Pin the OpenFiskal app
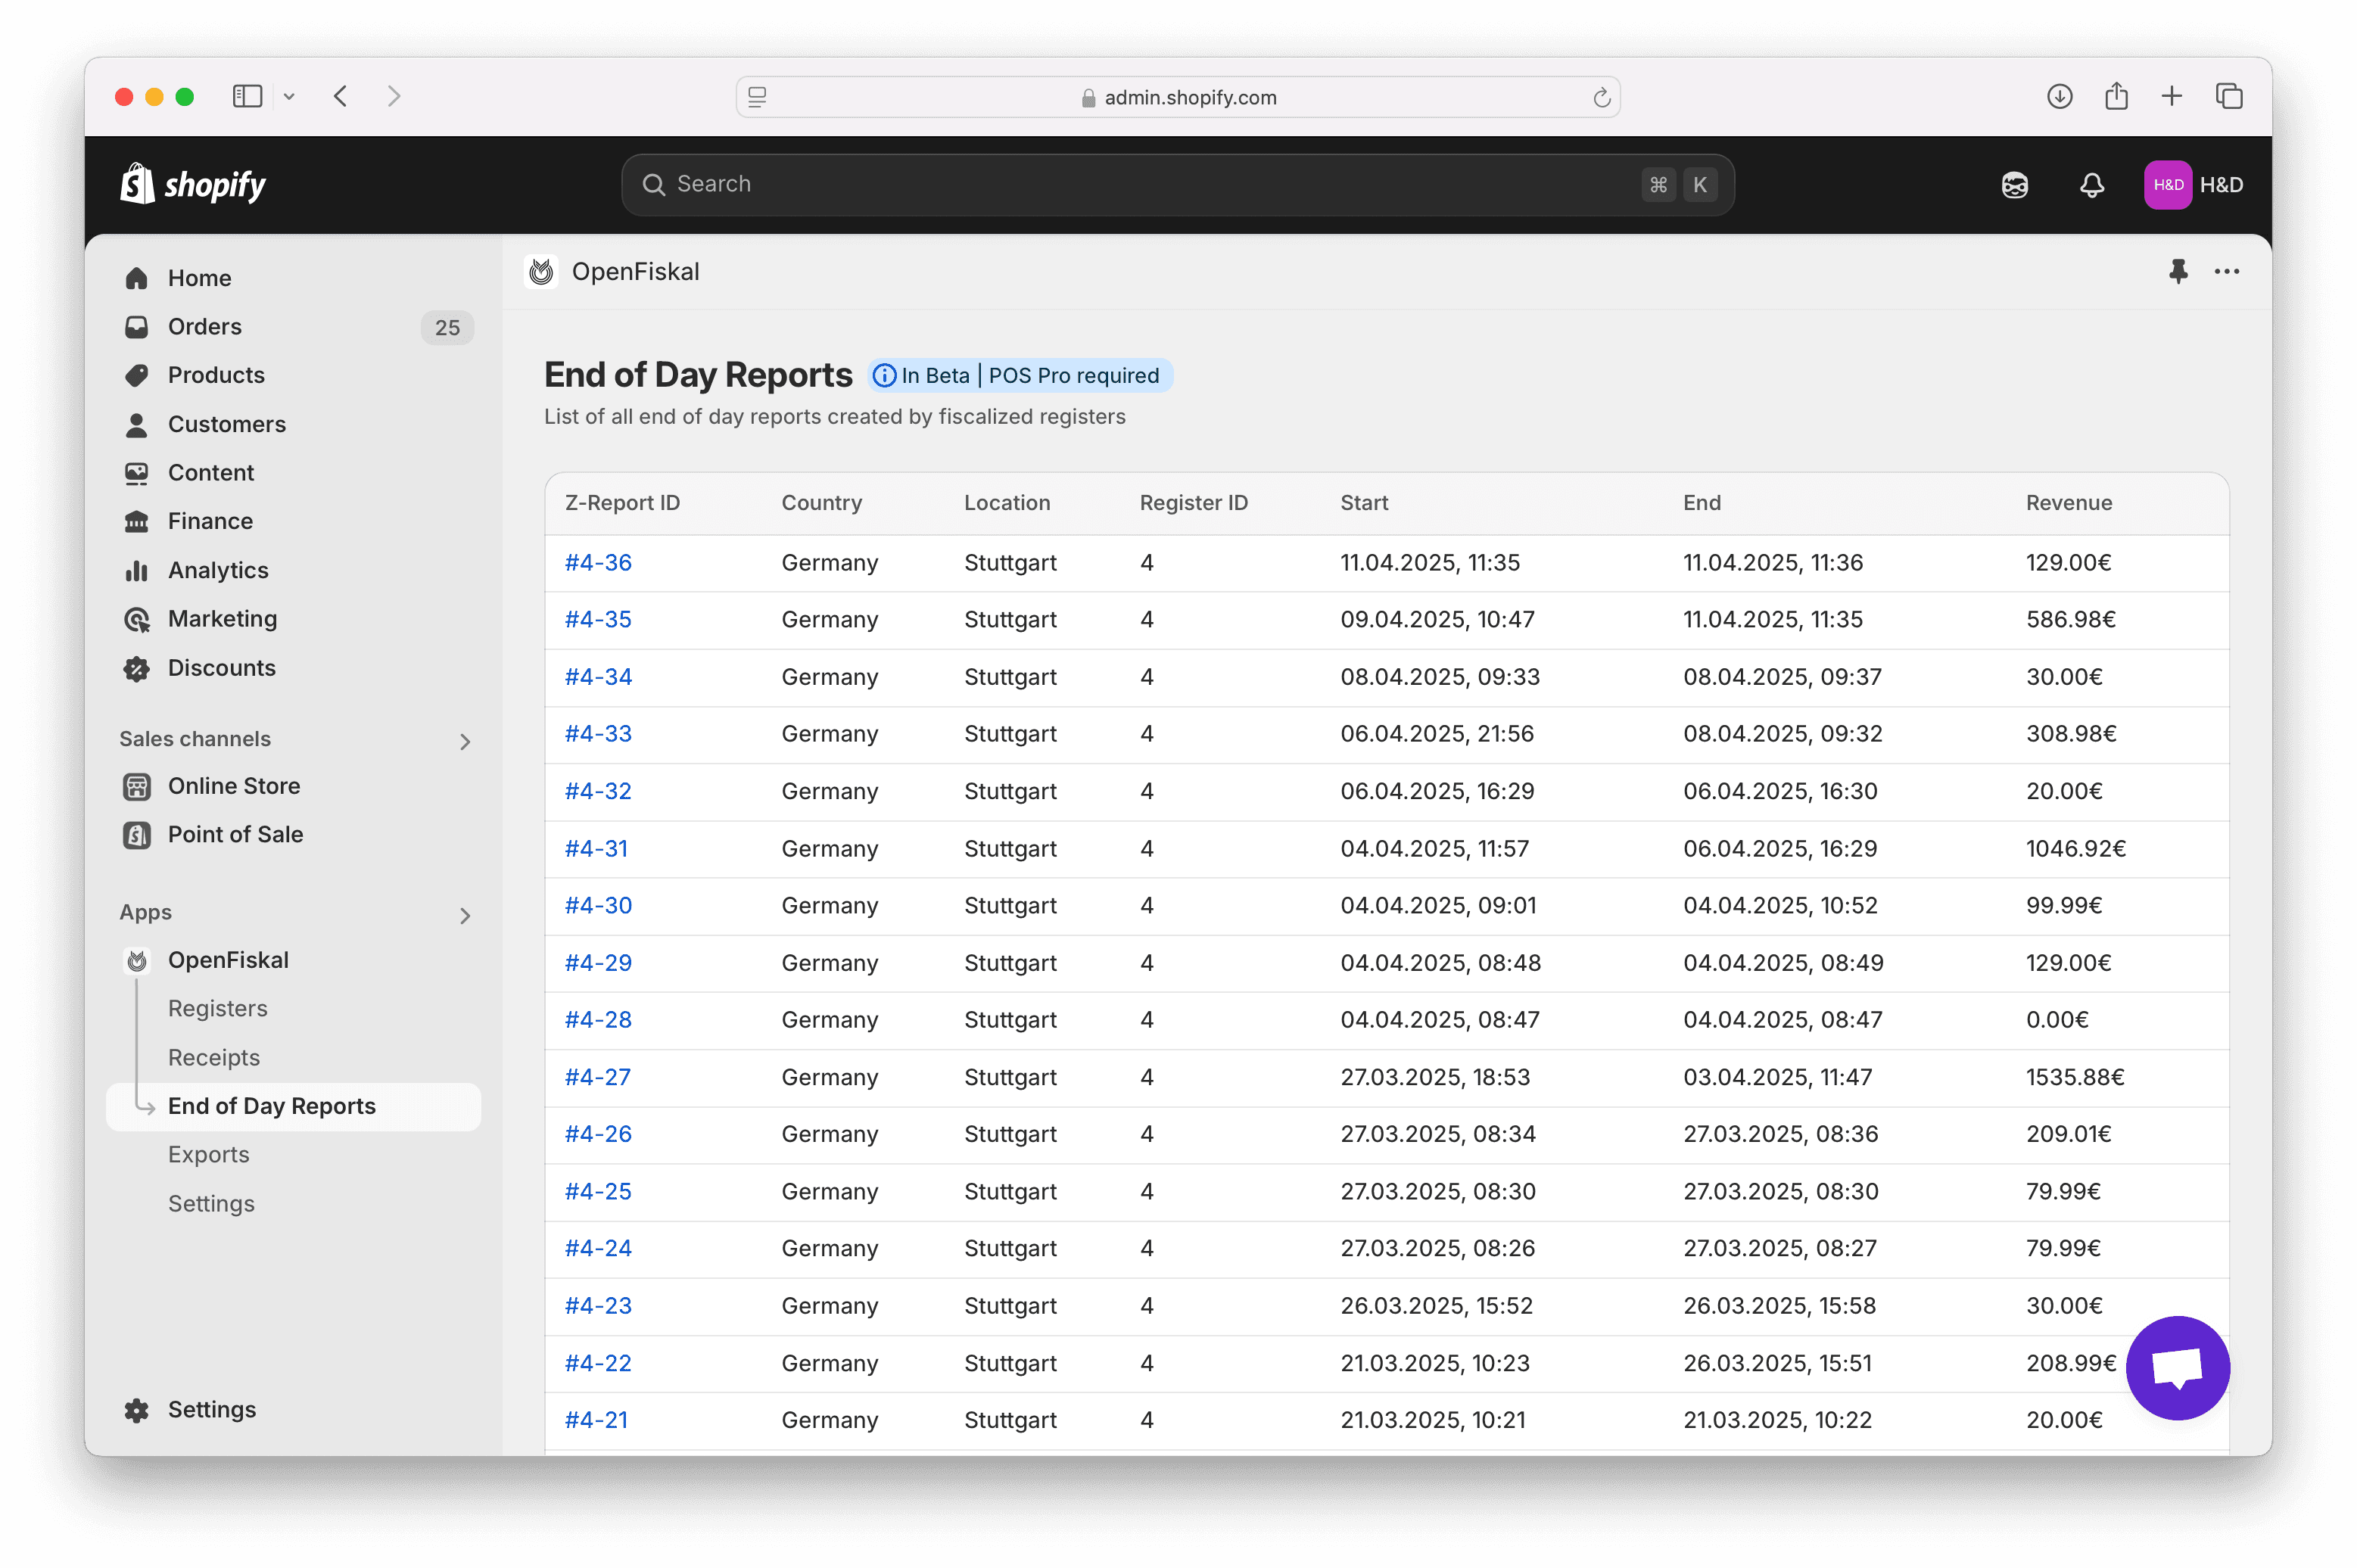Viewport: 2357px width, 1568px height. (2177, 271)
